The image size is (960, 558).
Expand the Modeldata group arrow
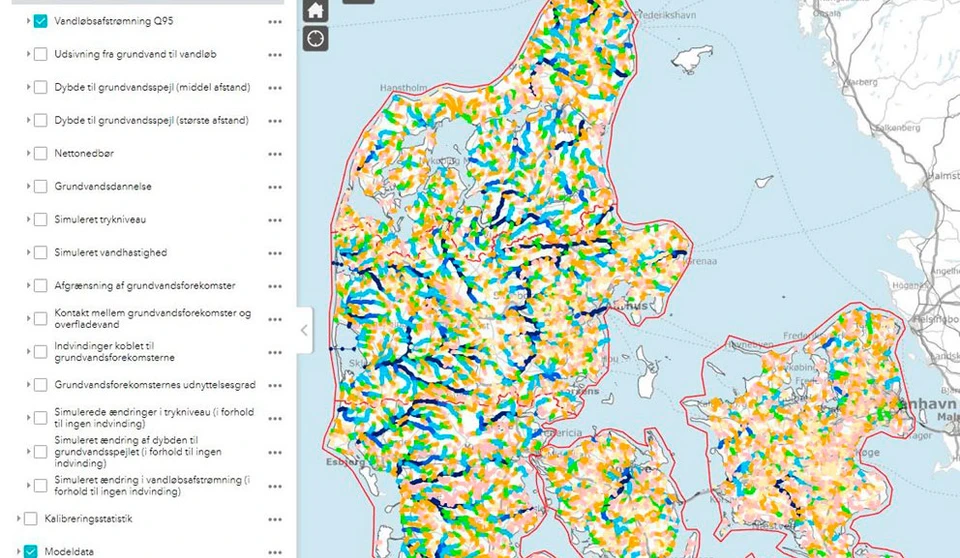[18, 551]
